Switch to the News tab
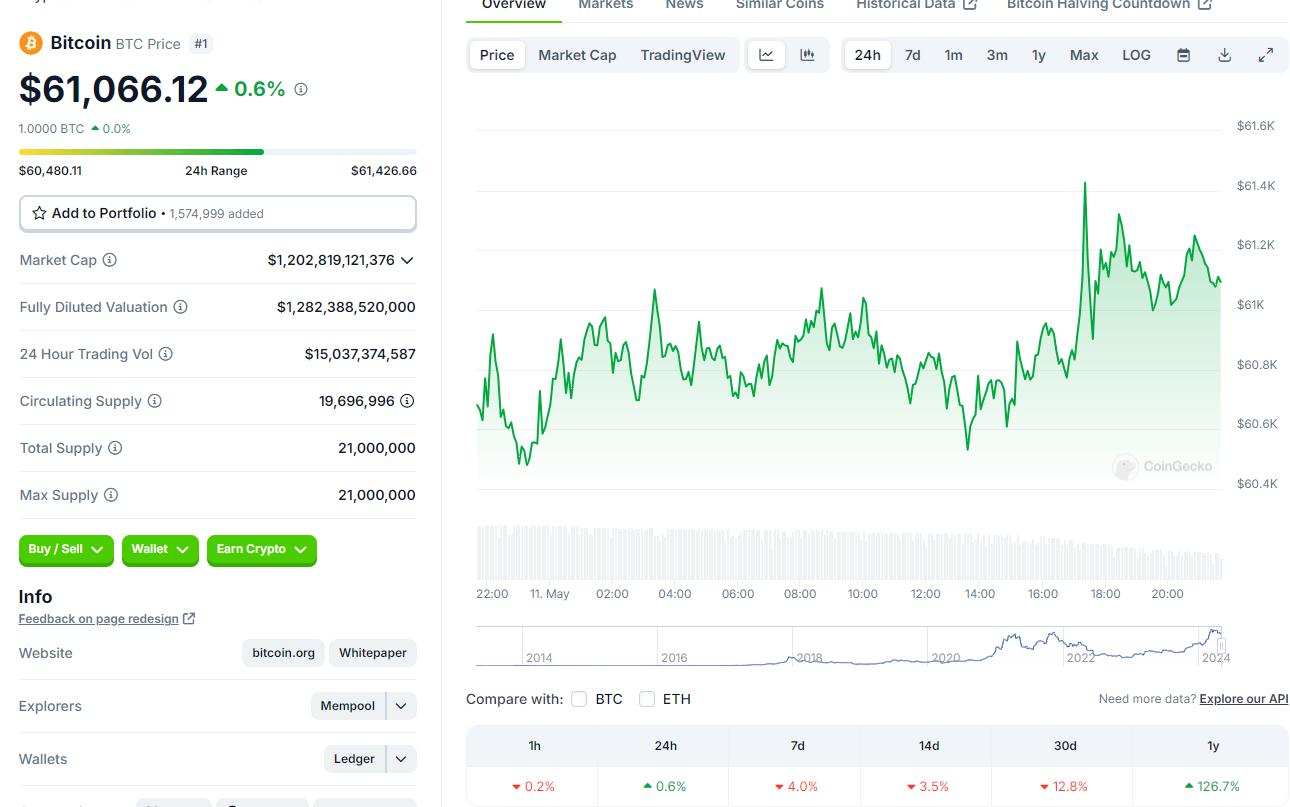The height and width of the screenshot is (807, 1290). pyautogui.click(x=684, y=6)
